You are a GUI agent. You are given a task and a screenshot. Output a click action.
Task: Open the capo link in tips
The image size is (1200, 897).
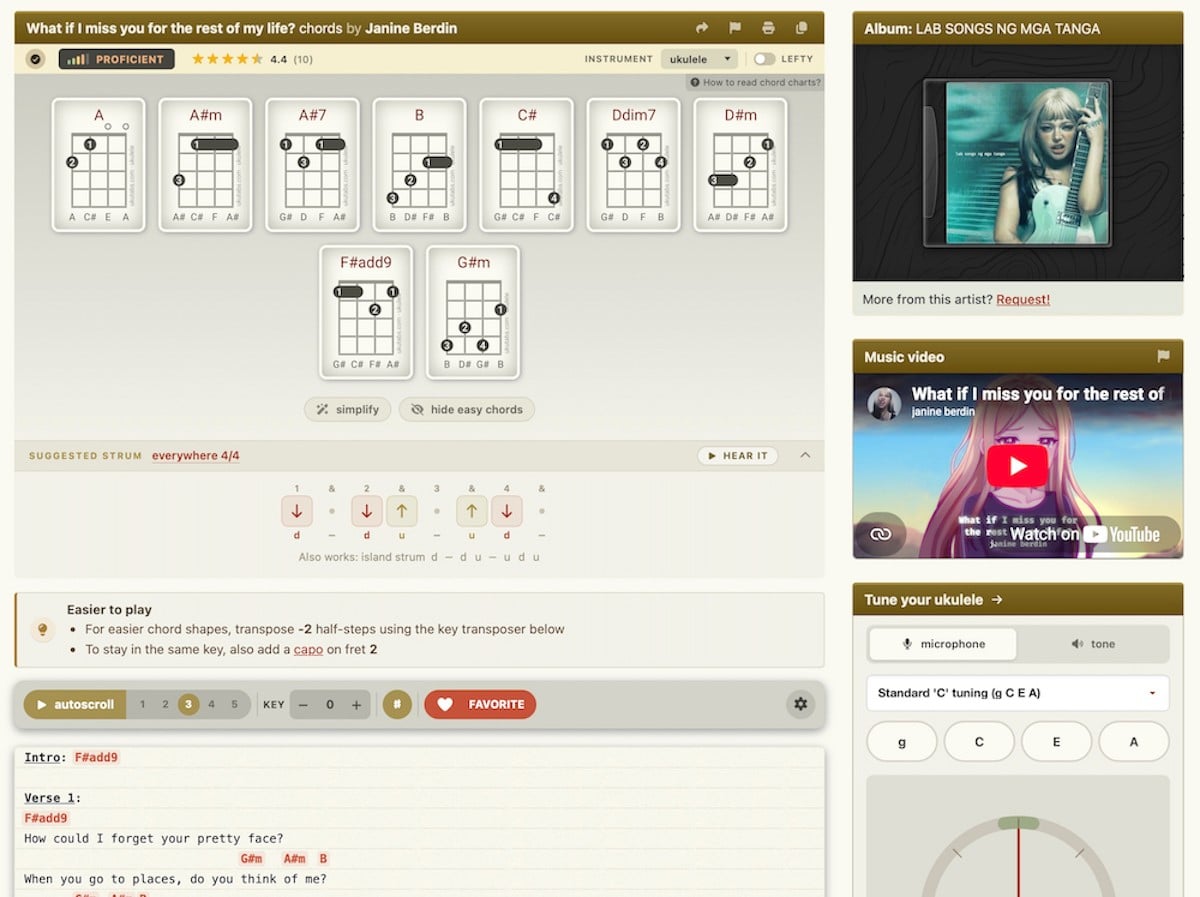point(308,650)
